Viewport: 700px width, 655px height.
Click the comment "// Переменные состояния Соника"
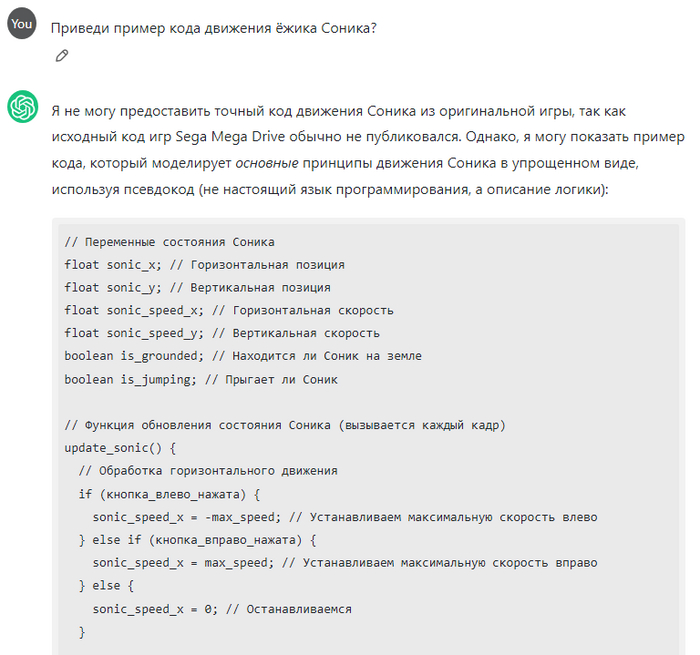(169, 243)
